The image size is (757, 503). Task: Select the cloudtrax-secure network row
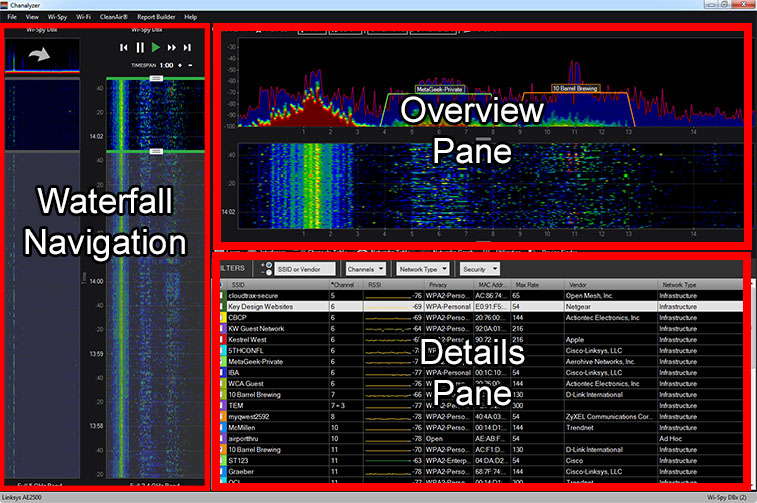[482, 295]
